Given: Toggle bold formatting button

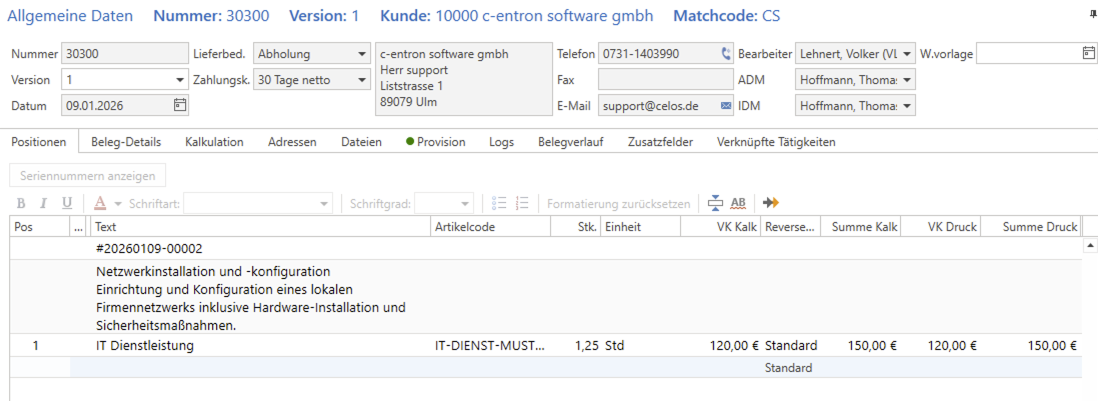Looking at the screenshot, I should [x=20, y=203].
